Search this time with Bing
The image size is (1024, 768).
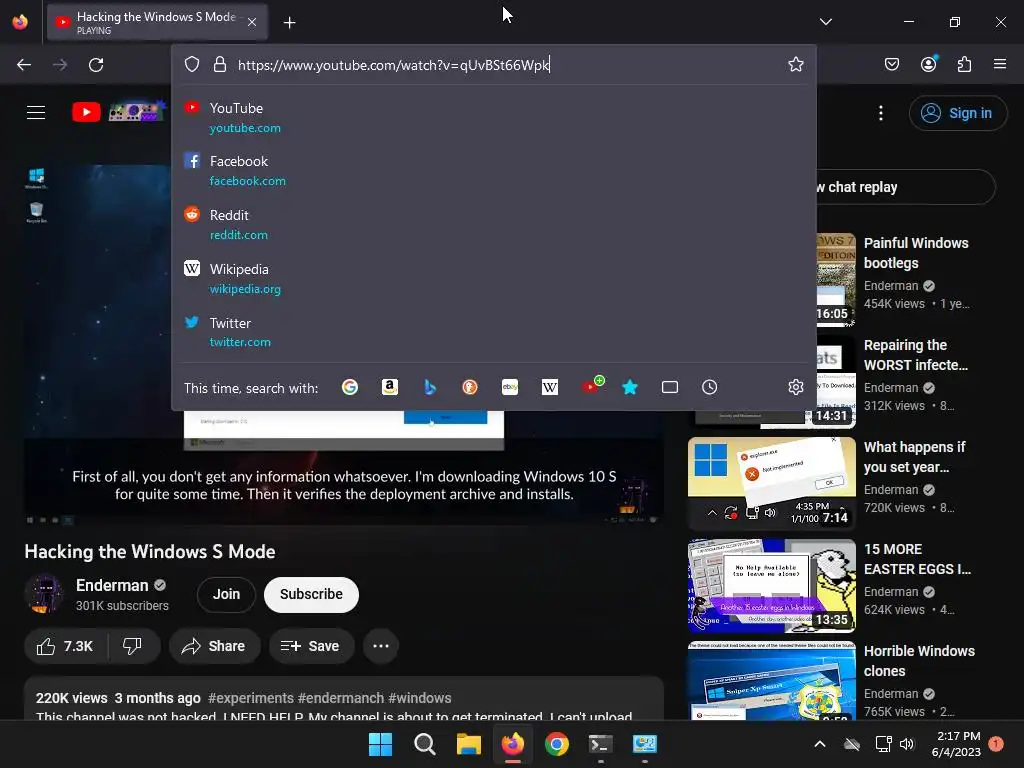coord(430,387)
